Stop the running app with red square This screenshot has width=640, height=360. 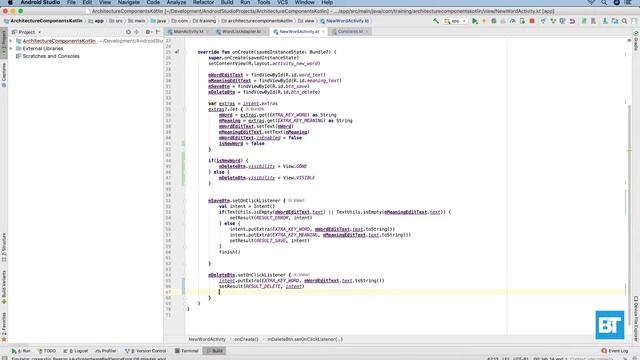click(x=532, y=21)
